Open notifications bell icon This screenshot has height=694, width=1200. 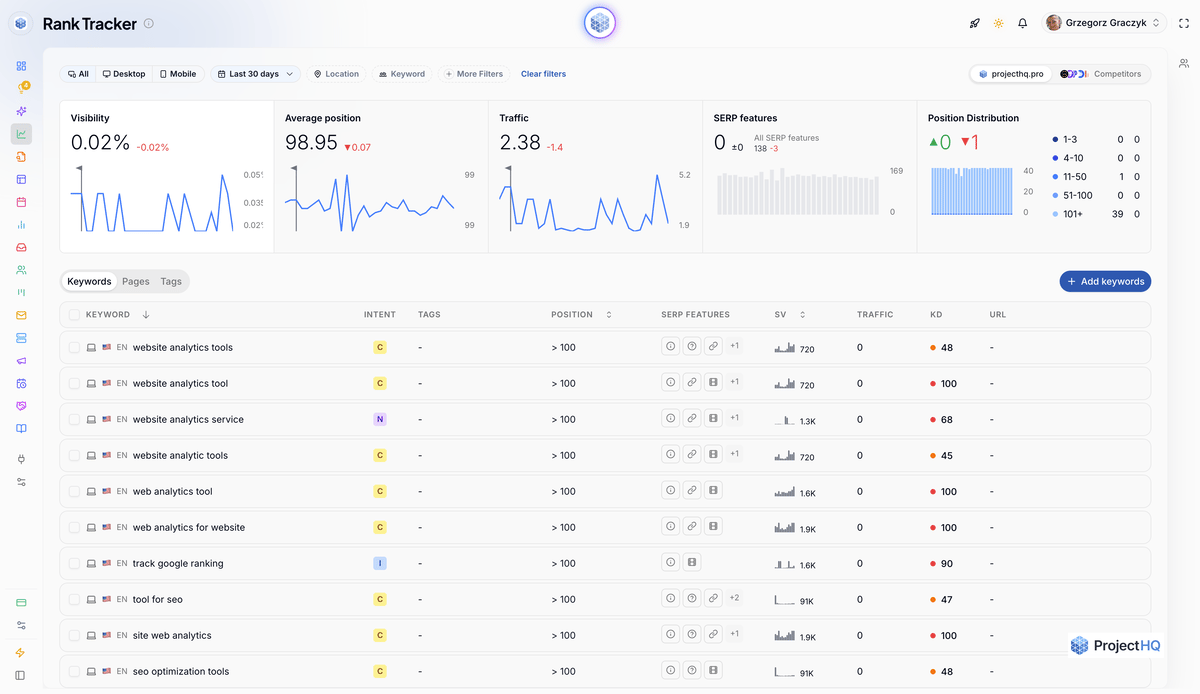[x=1022, y=23]
